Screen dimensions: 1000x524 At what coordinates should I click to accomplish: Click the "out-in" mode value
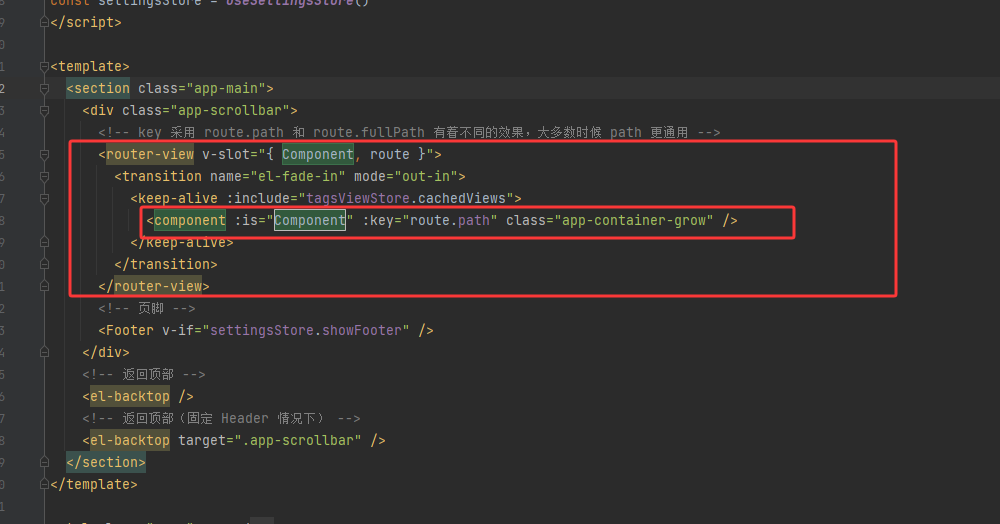coord(425,177)
